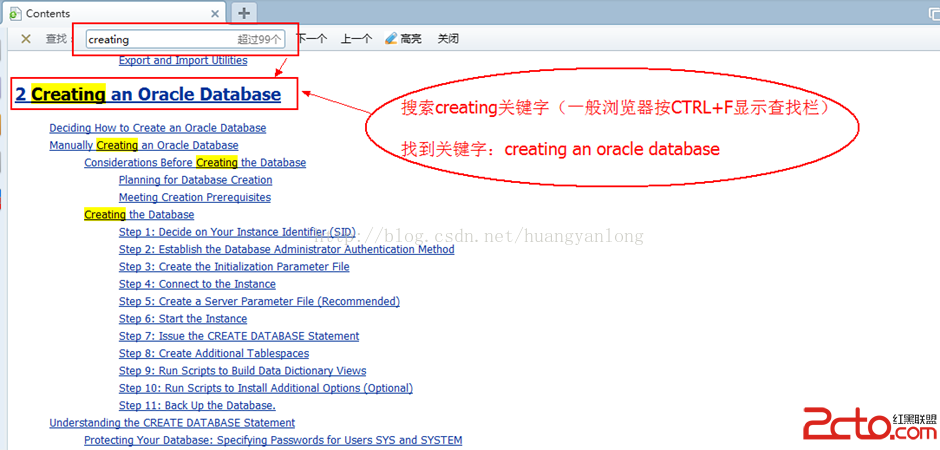Open Step 8: Create Additional Tablespaces
Image resolution: width=940 pixels, height=450 pixels.
point(214,354)
